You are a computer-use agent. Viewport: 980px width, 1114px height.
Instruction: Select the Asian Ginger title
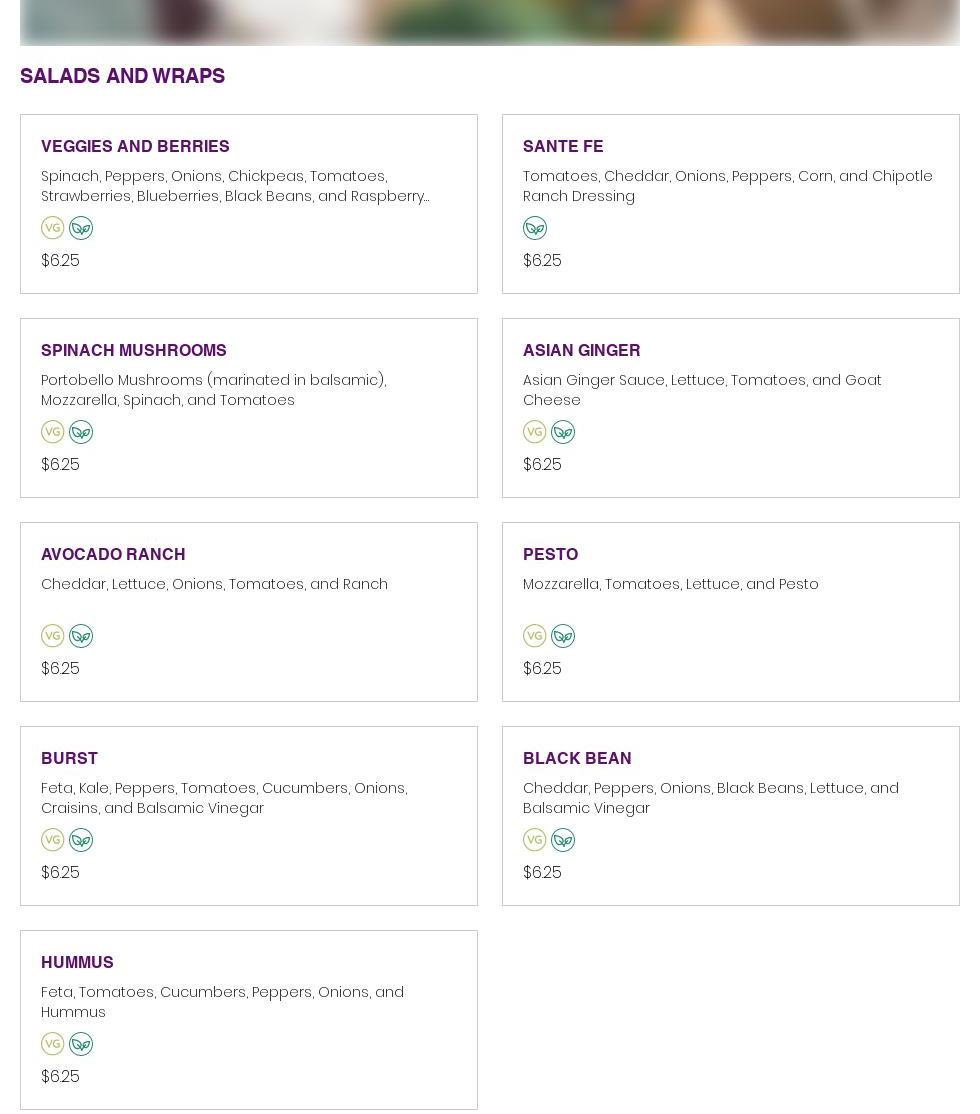click(x=581, y=350)
